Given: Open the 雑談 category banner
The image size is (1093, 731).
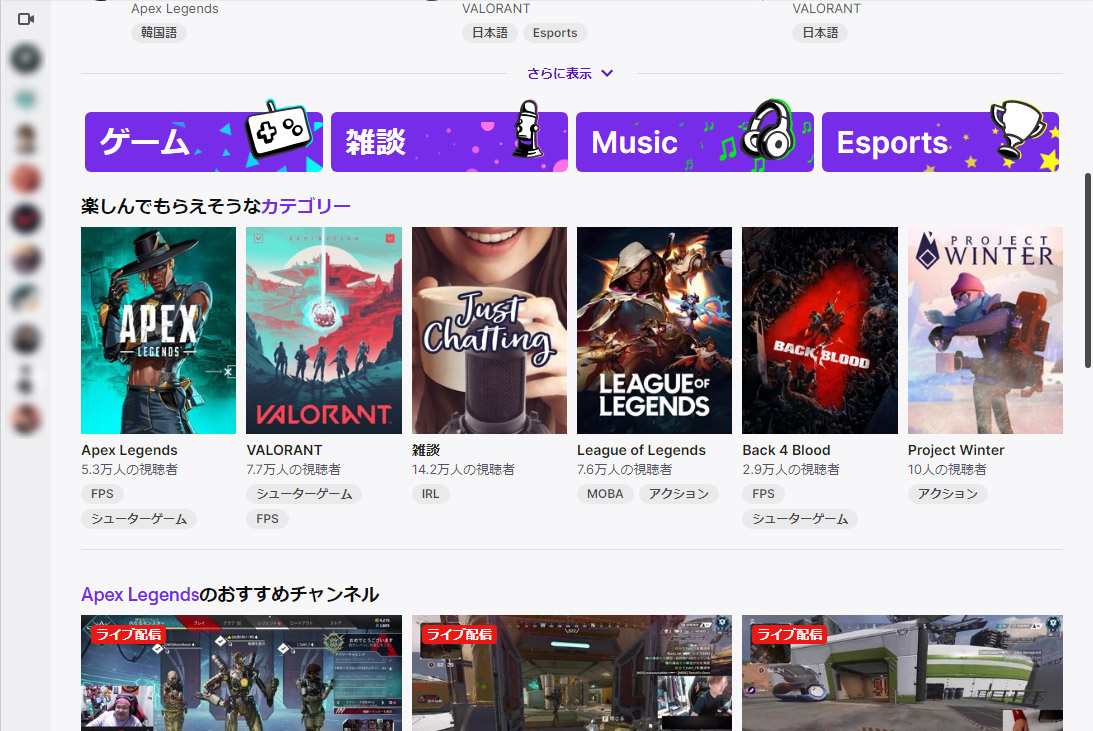Looking at the screenshot, I should 449,141.
